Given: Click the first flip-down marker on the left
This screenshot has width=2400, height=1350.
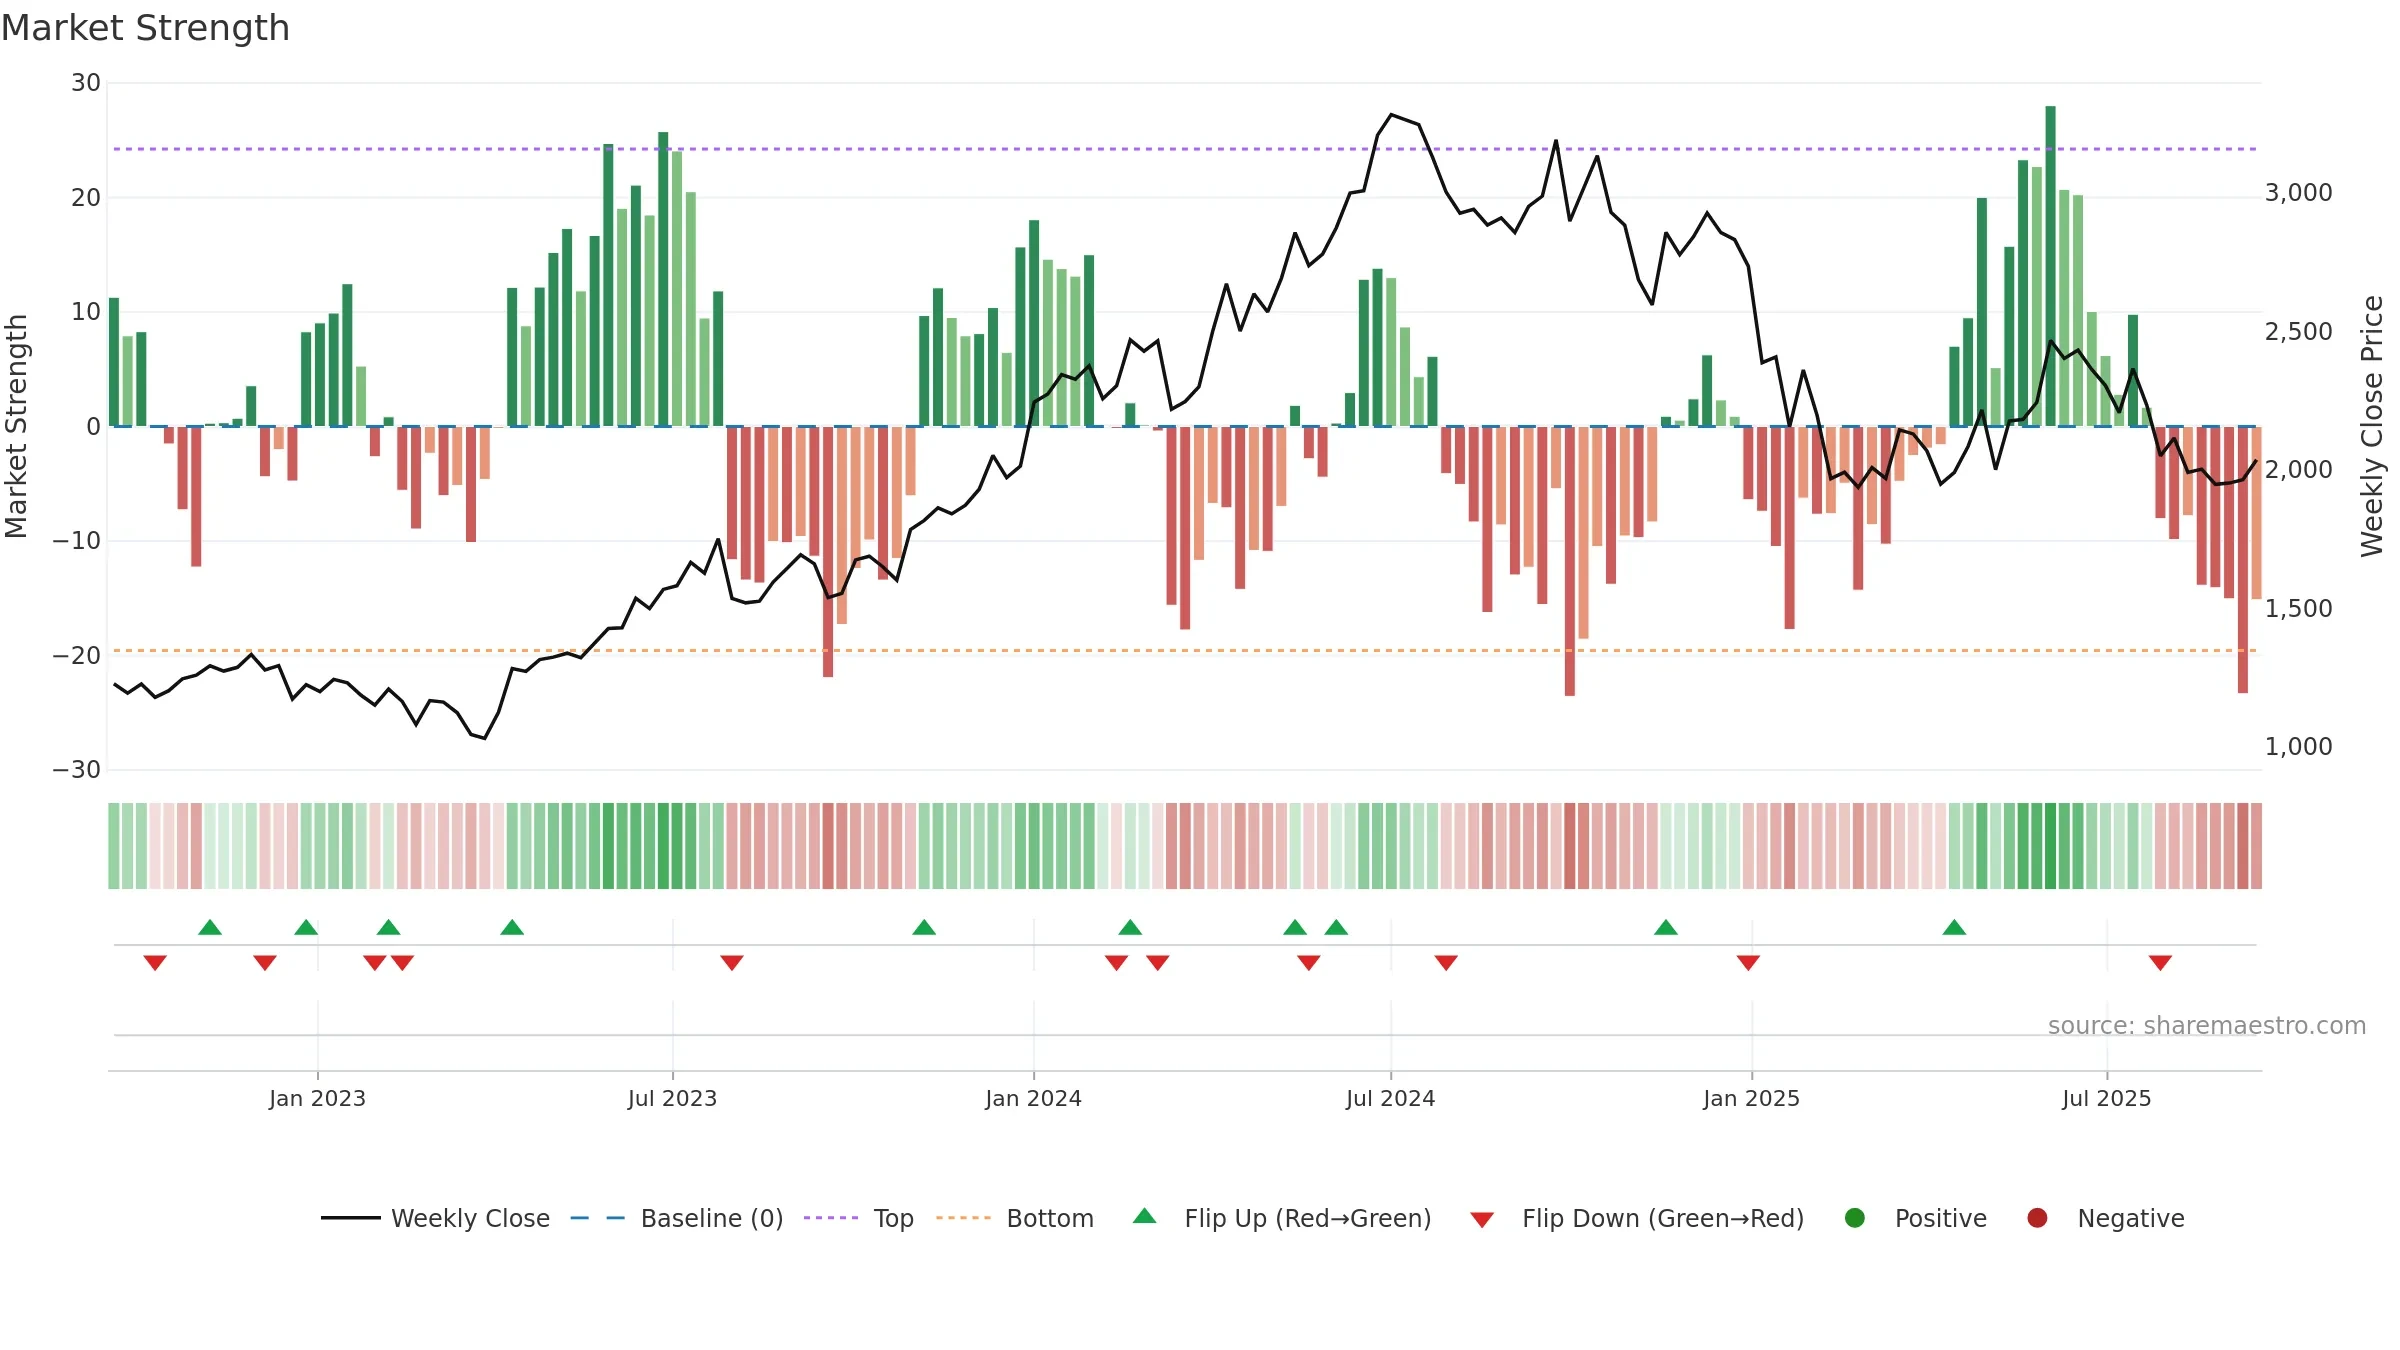Looking at the screenshot, I should coord(155,963).
